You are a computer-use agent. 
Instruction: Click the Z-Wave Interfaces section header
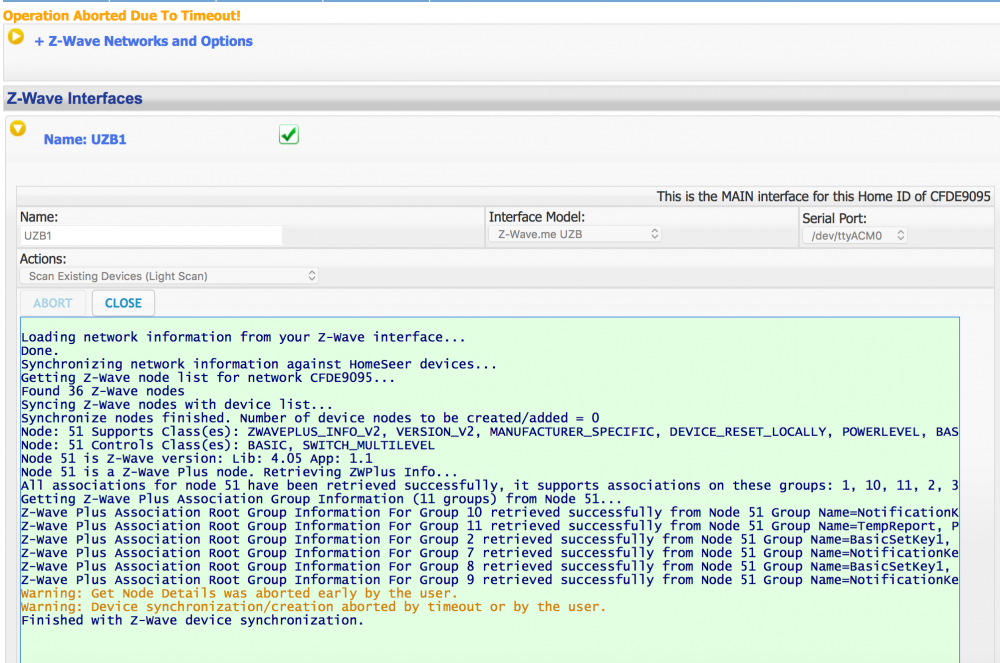tap(75, 99)
